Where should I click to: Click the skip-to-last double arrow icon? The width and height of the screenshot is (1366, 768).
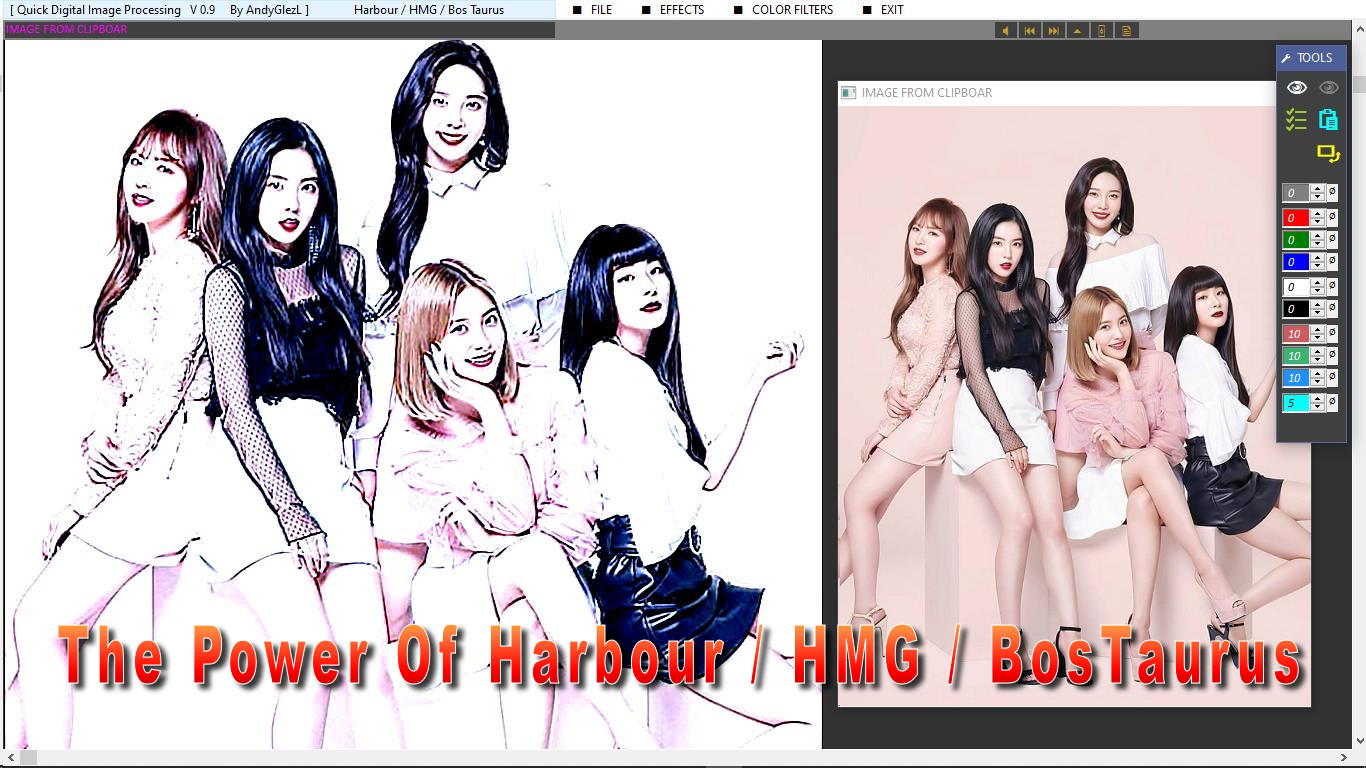click(1053, 31)
